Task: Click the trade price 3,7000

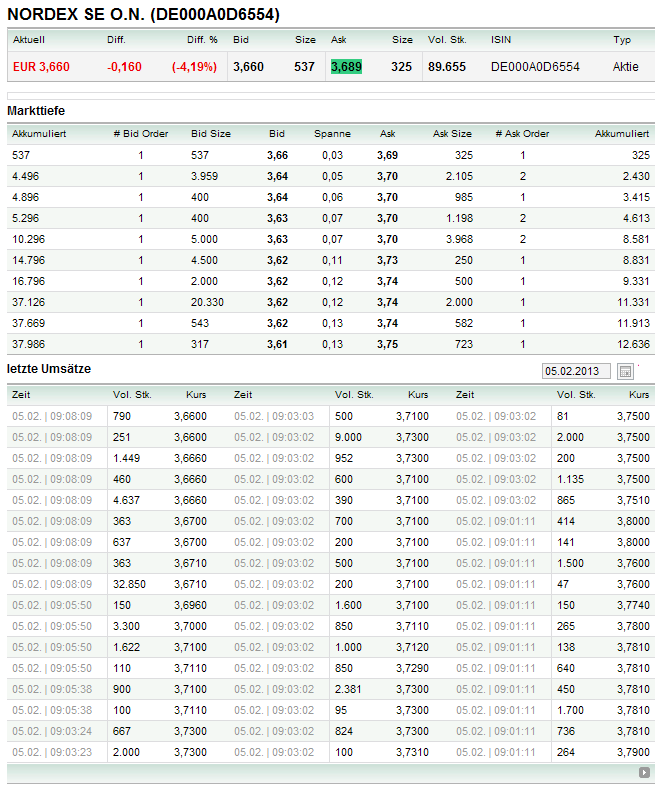Action: pyautogui.click(x=191, y=627)
